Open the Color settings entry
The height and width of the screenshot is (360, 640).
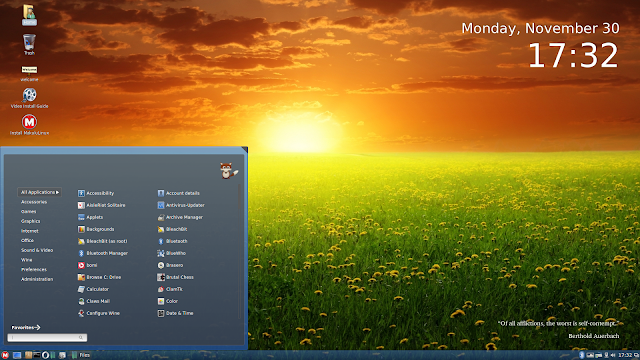point(168,301)
